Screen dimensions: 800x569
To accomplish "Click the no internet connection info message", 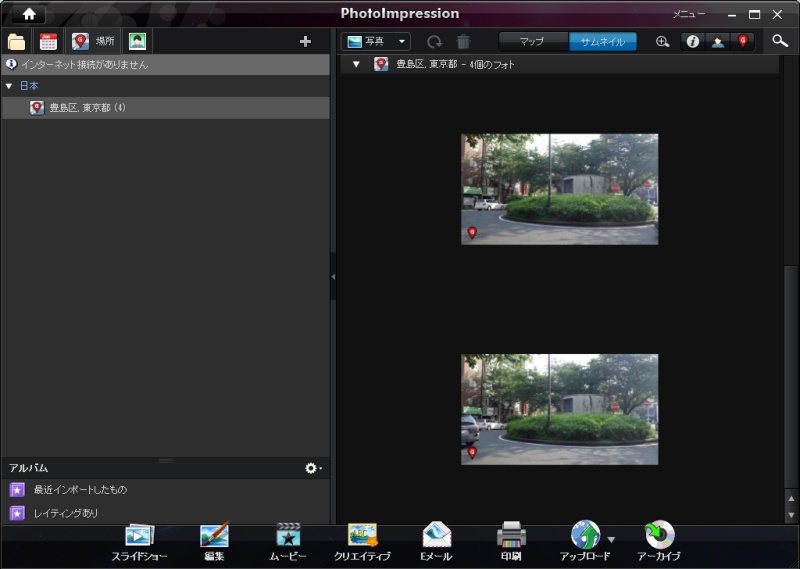I will (165, 64).
